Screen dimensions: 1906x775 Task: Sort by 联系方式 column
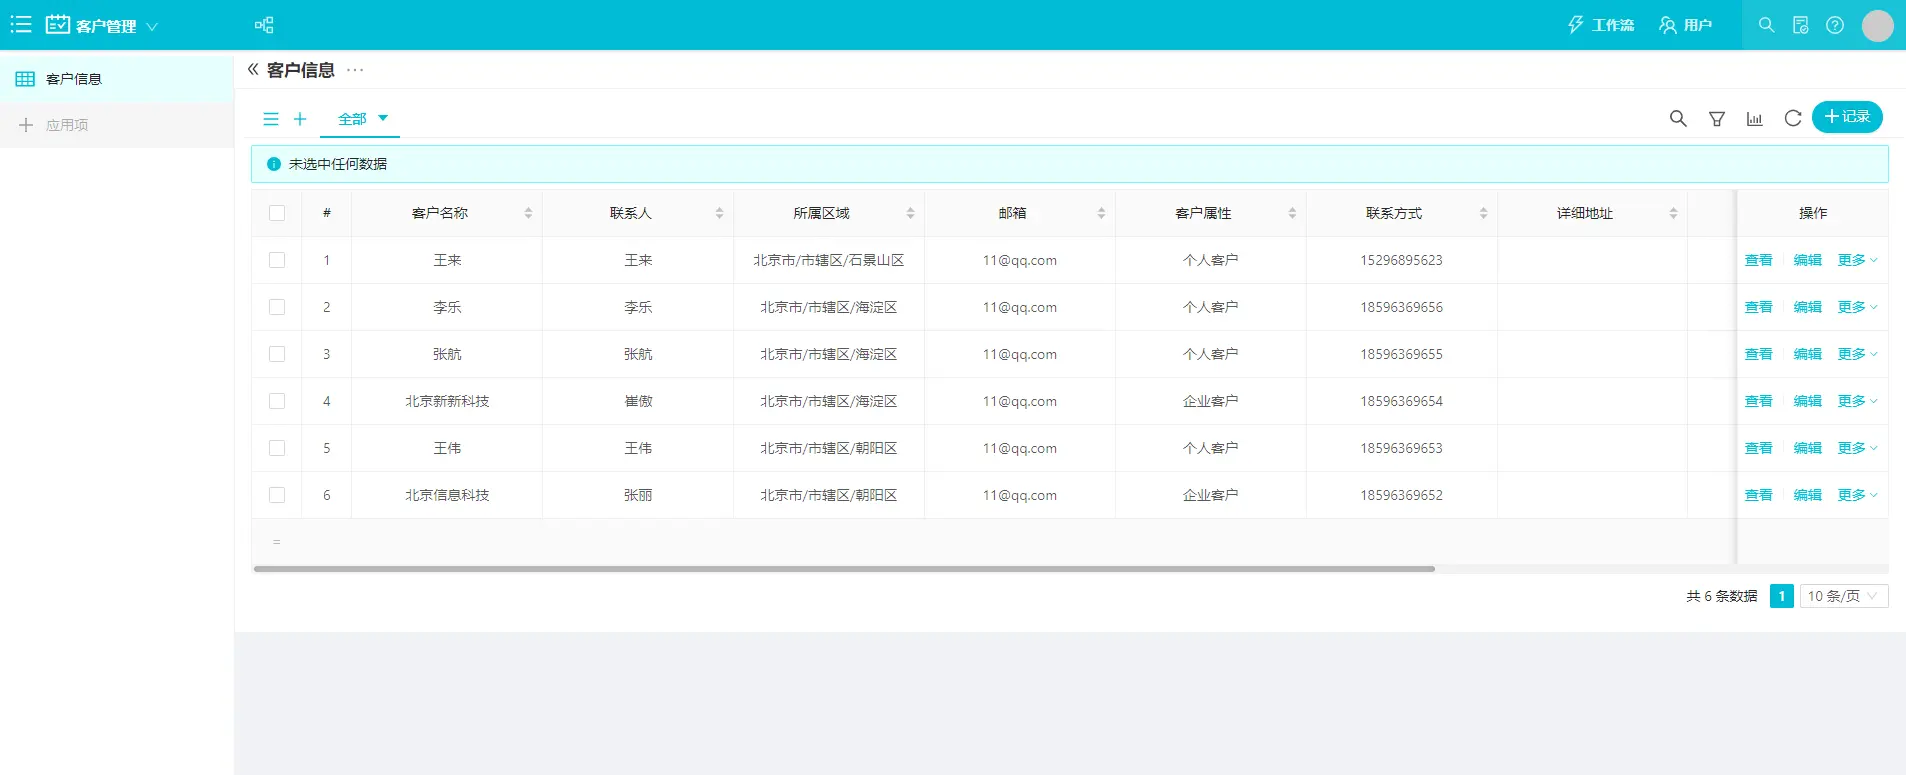(1483, 213)
